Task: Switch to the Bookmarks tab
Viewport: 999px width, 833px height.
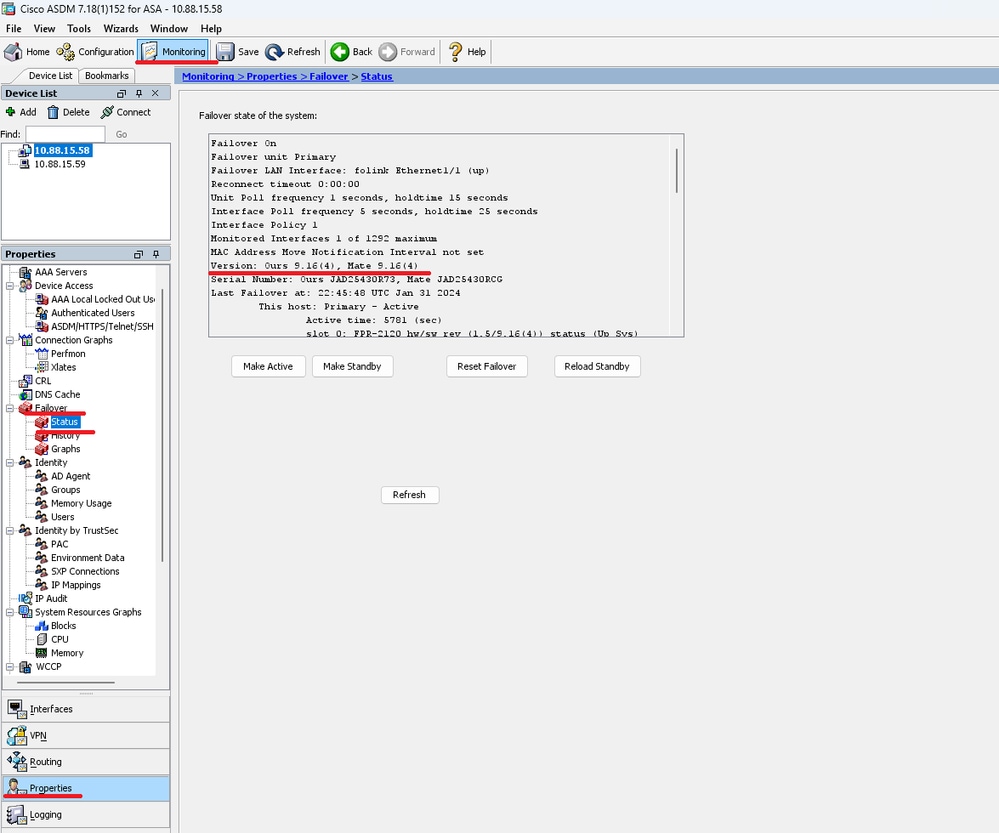Action: tap(106, 76)
